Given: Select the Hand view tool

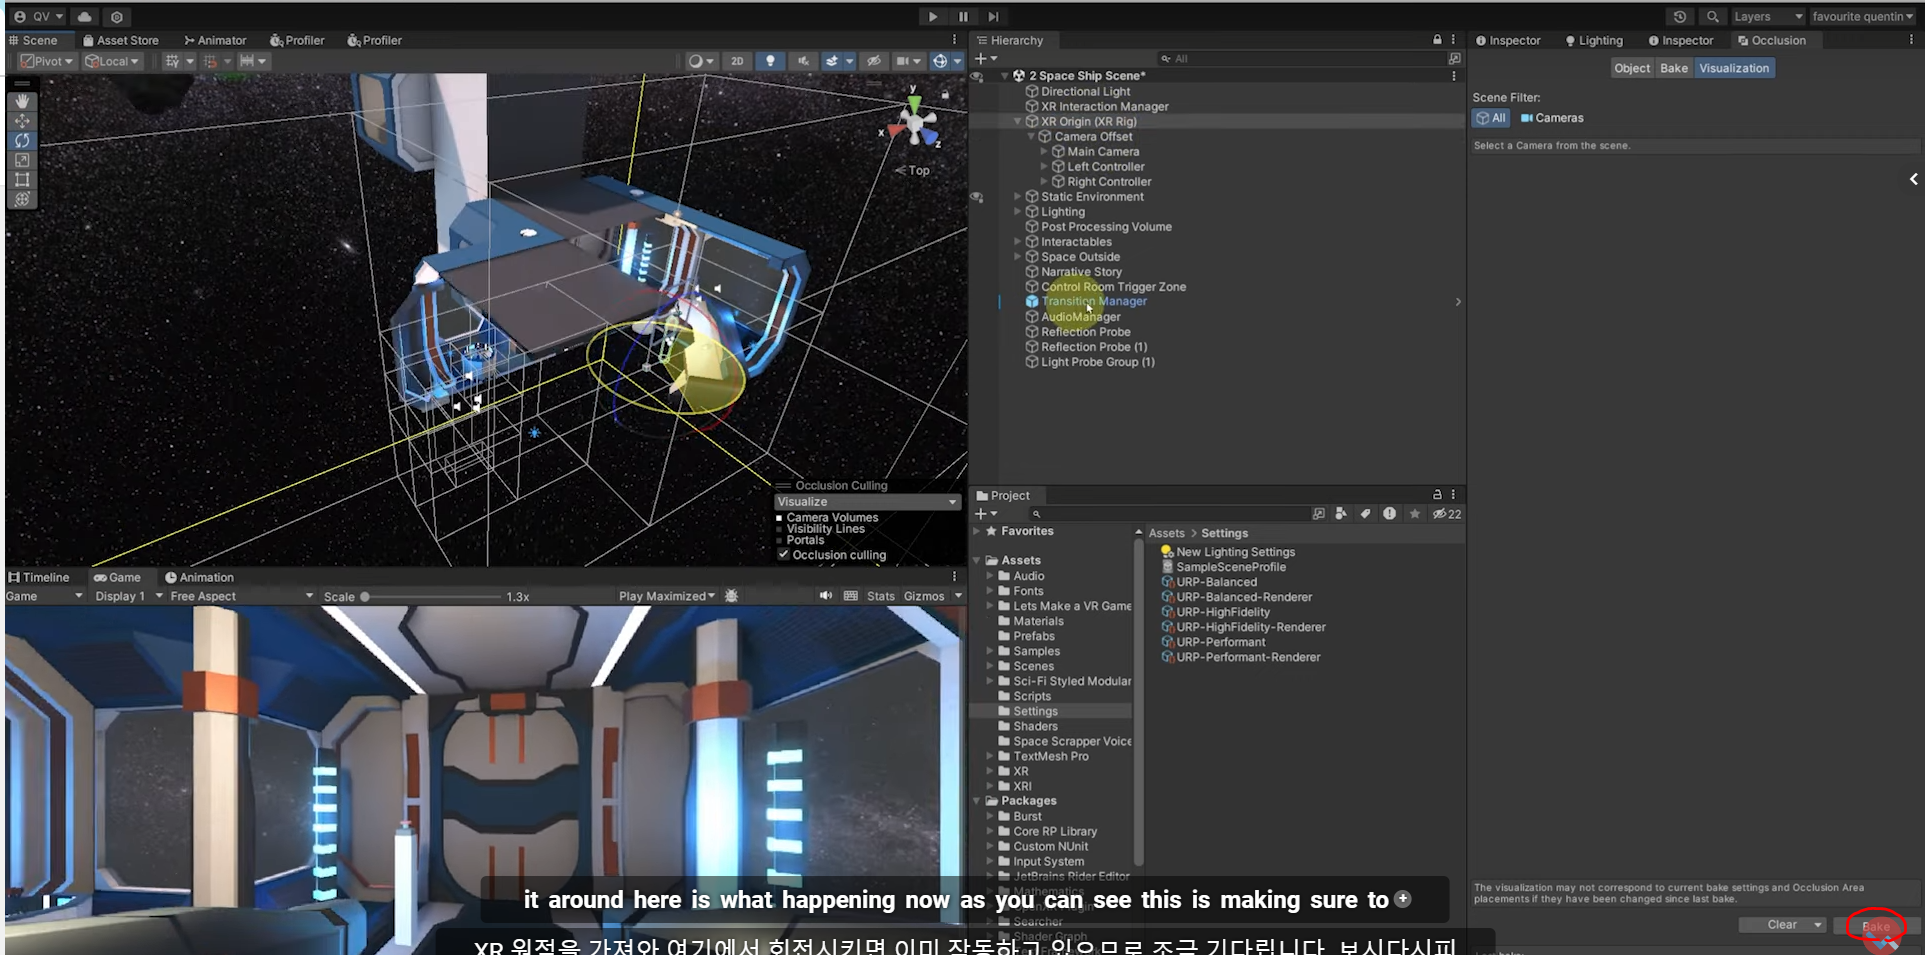Looking at the screenshot, I should (x=22, y=102).
